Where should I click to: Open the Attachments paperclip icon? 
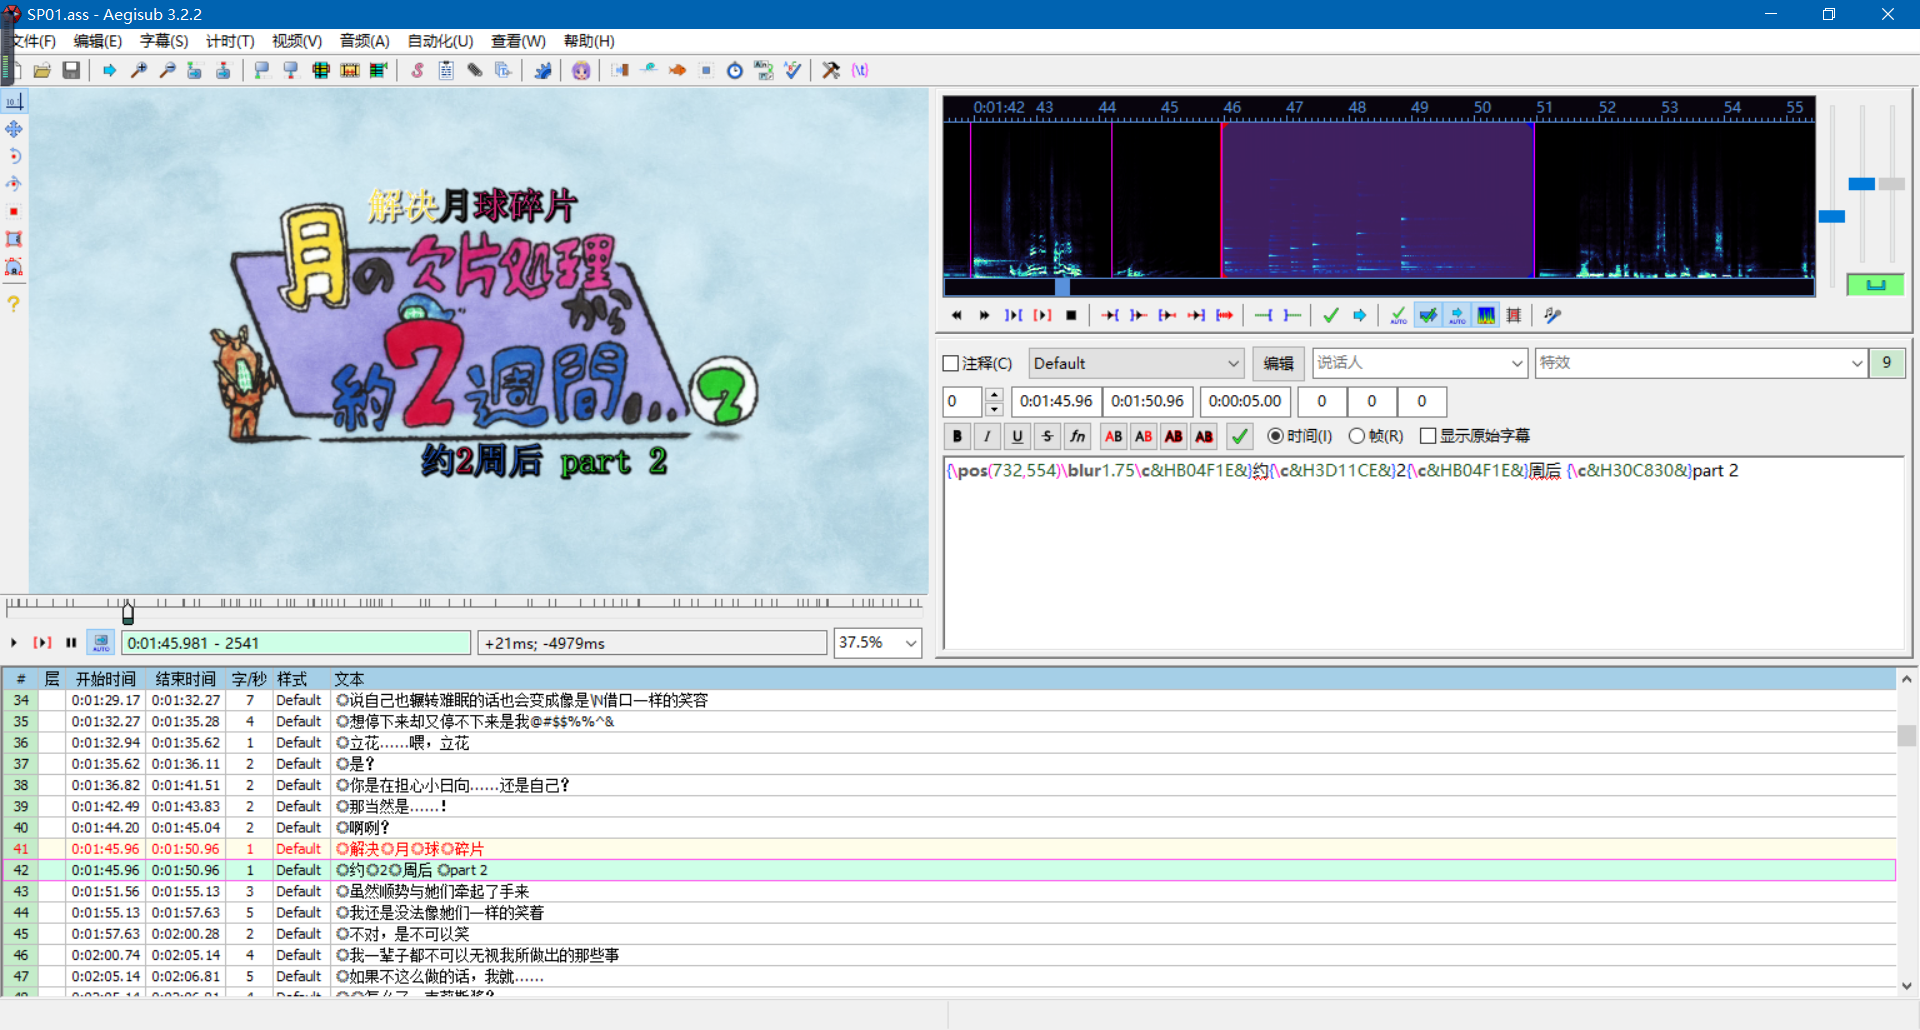pyautogui.click(x=475, y=70)
